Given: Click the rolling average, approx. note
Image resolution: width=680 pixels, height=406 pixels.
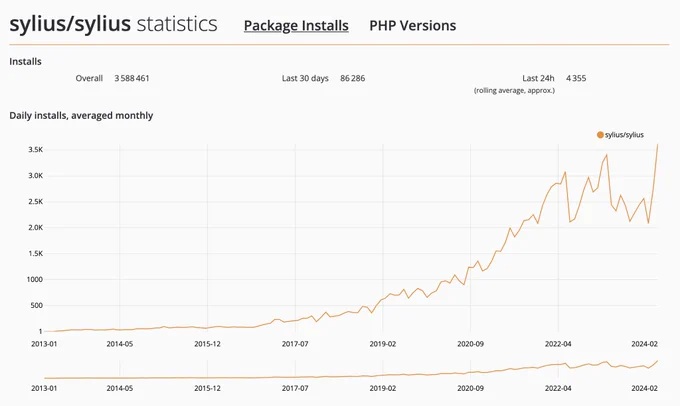Looking at the screenshot, I should pos(514,91).
